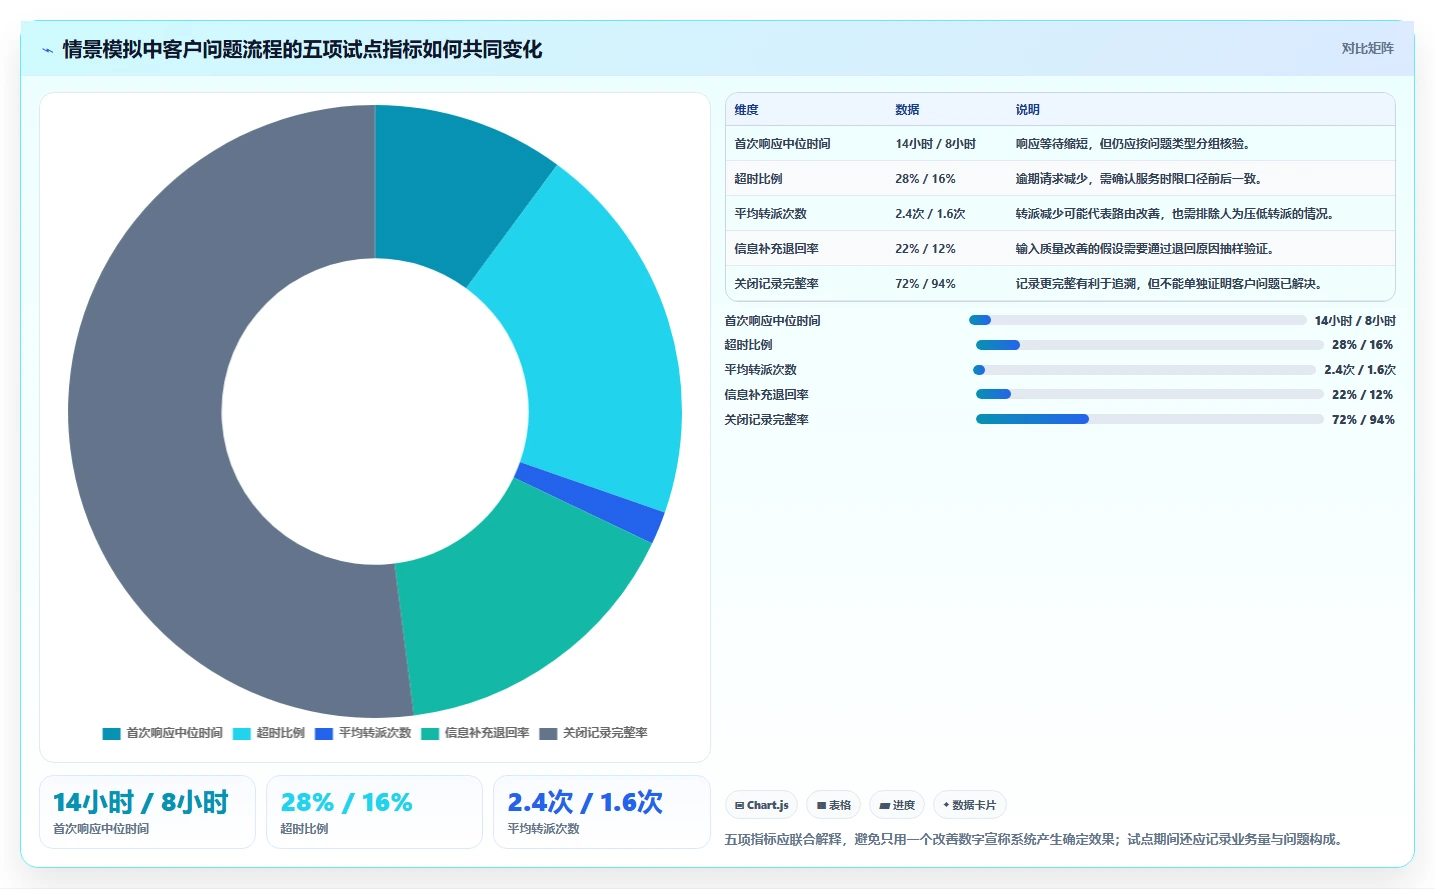Viewport: 1435px width, 889px height.
Task: Click the 数据卡片 tag chip
Action: 969,805
